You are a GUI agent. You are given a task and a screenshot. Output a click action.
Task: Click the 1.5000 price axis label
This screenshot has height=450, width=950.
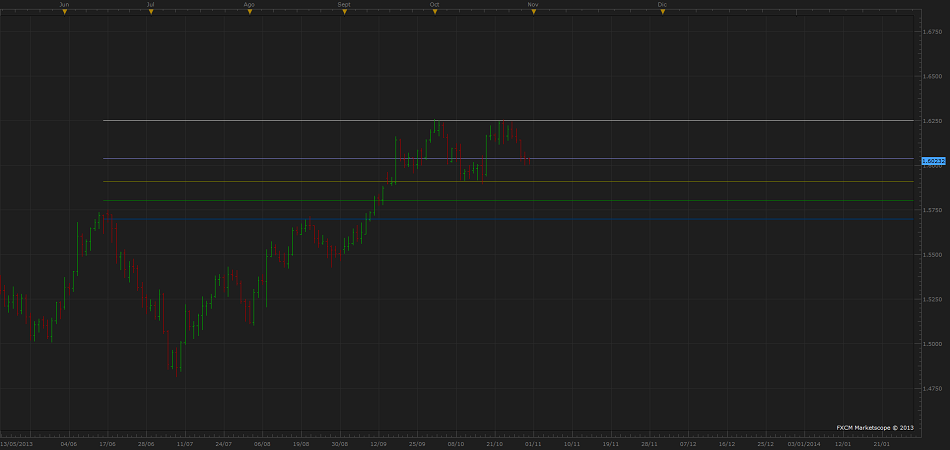pyautogui.click(x=932, y=344)
